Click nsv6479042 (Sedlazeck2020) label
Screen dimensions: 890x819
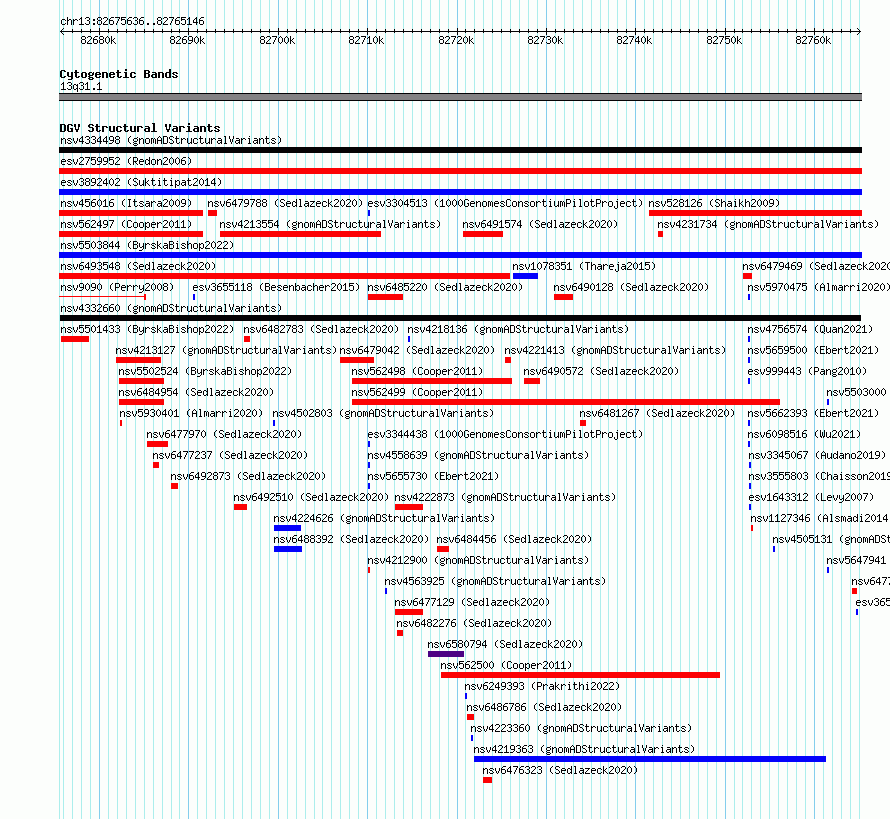point(417,350)
